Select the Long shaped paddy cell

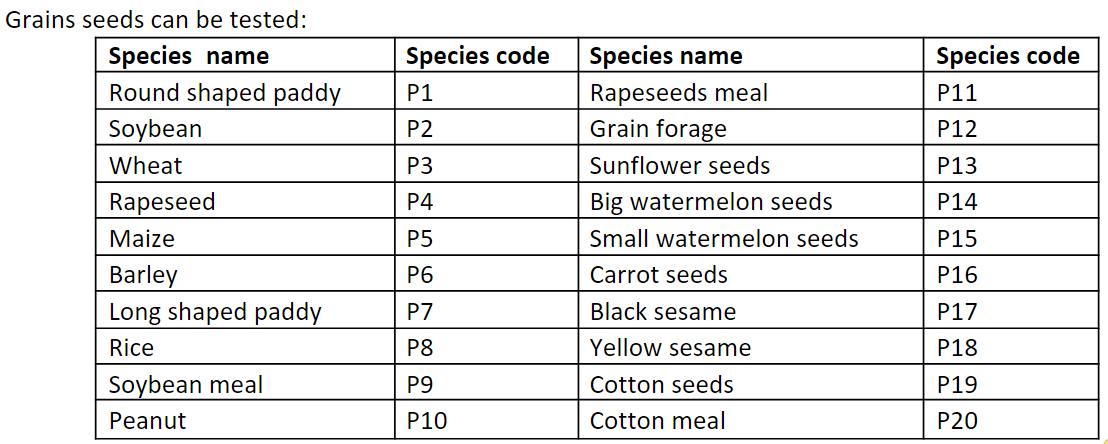[x=246, y=312]
